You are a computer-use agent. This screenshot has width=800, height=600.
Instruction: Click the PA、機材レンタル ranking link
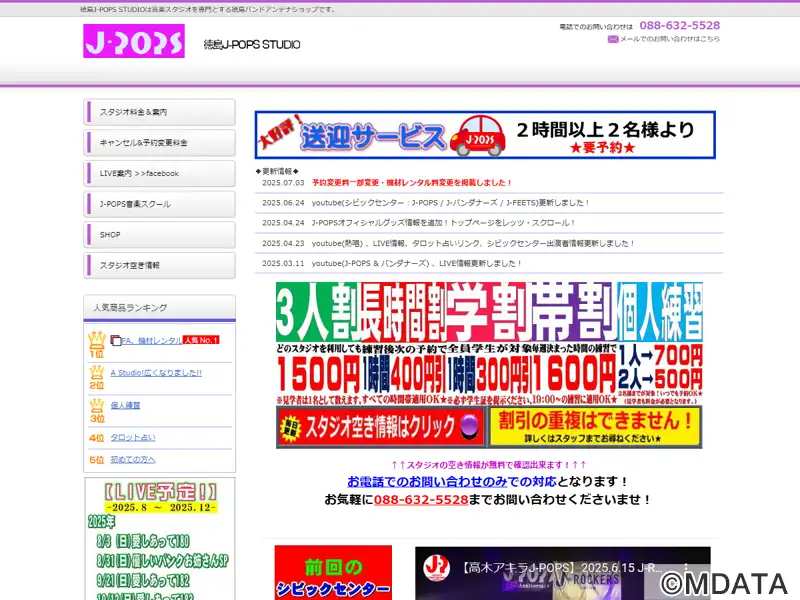[x=152, y=340]
